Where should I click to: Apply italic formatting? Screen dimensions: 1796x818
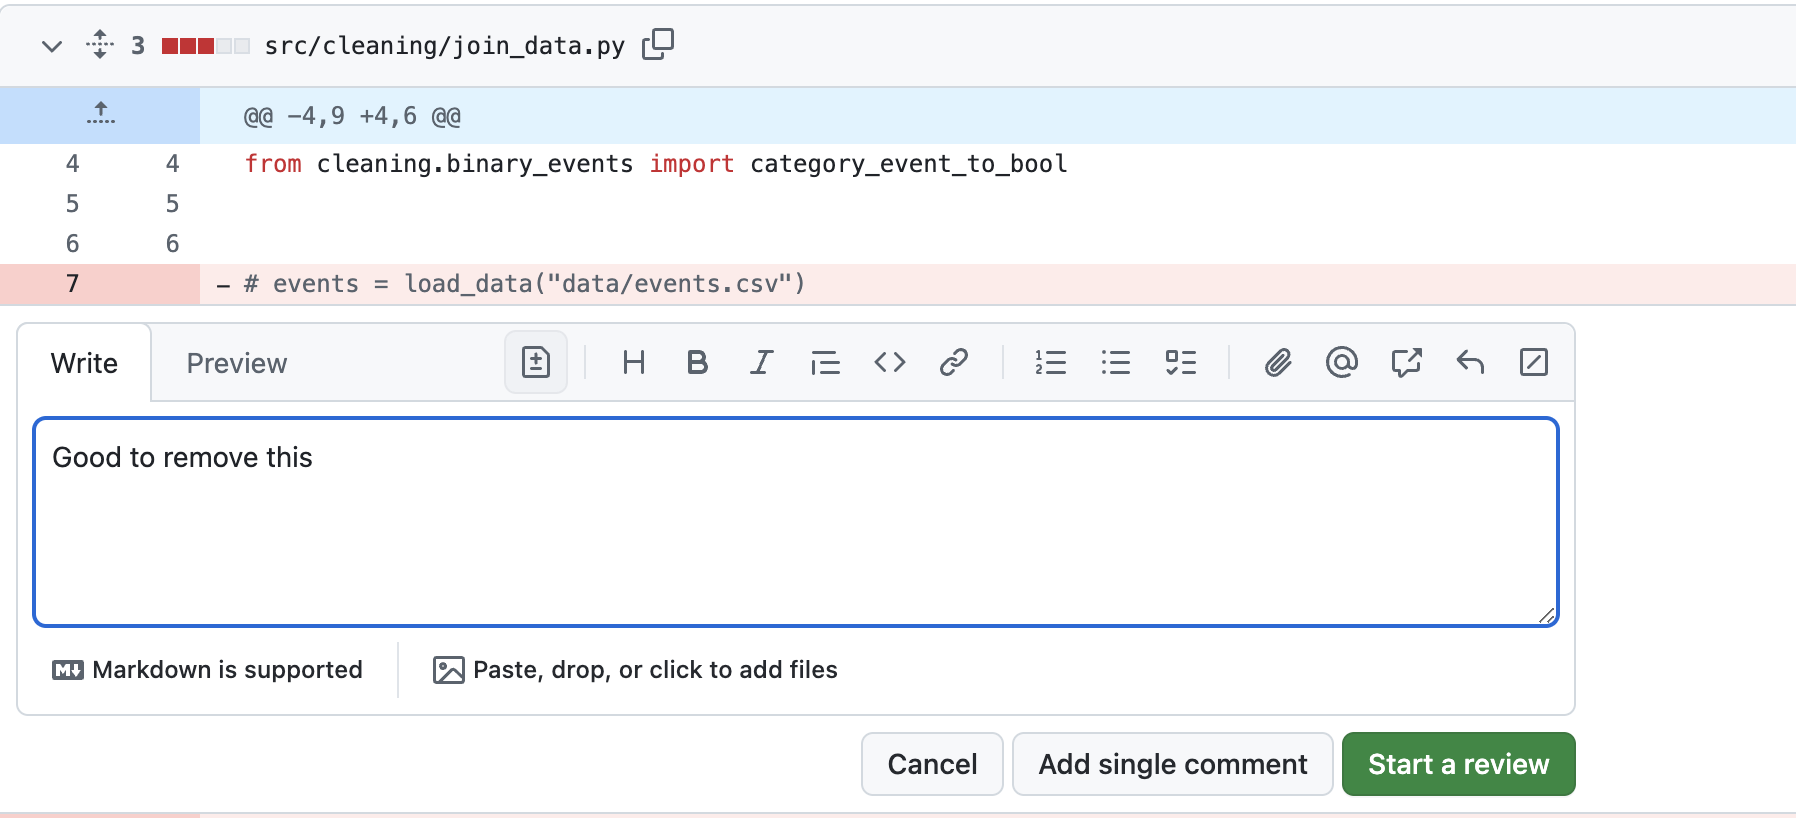(761, 362)
